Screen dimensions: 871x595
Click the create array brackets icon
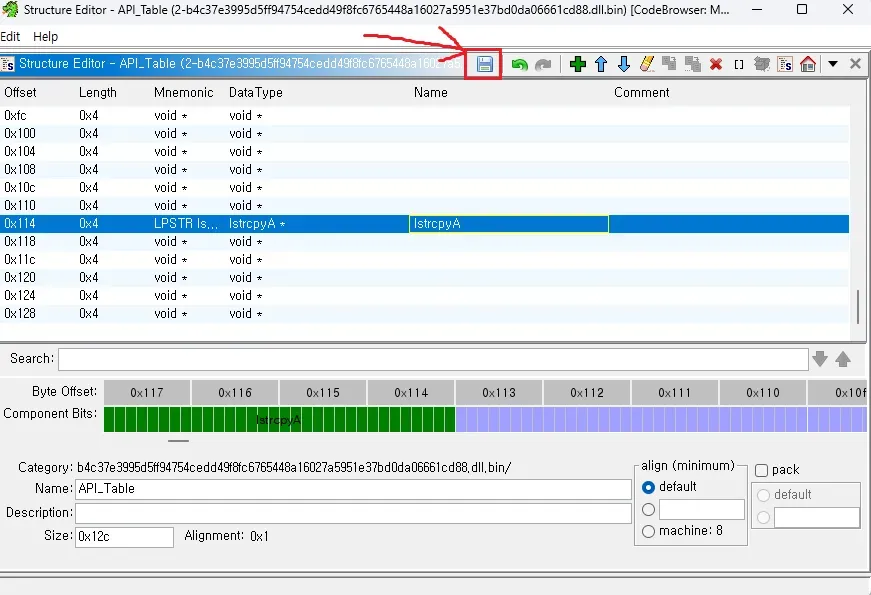tap(739, 64)
